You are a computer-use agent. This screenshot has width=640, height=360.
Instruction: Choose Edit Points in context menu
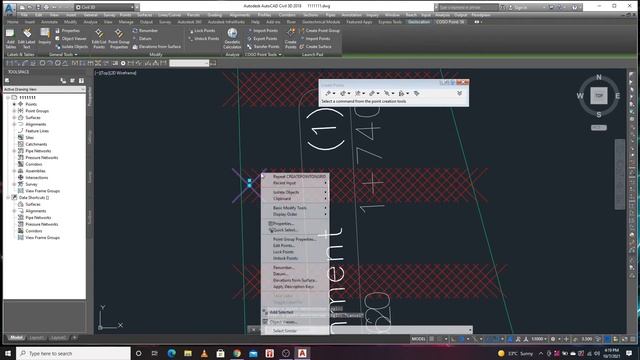tap(295, 245)
